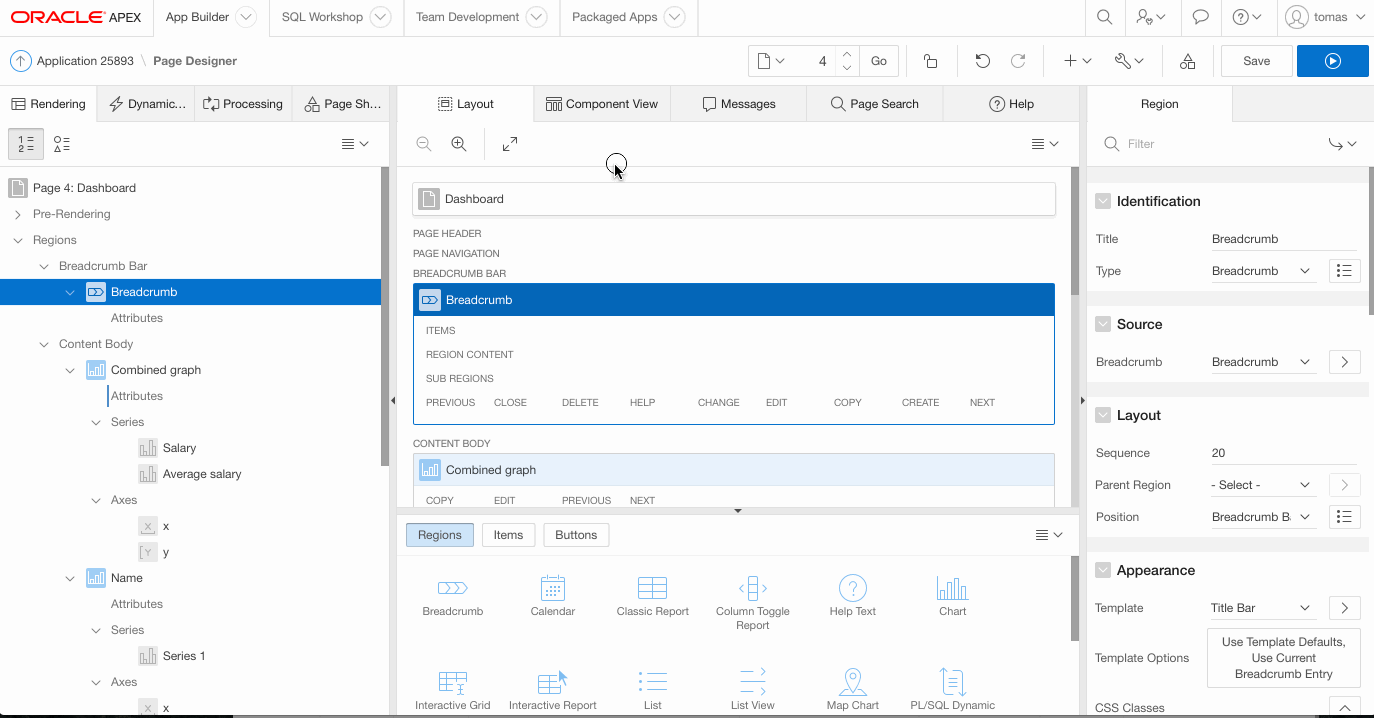1374x718 pixels.
Task: Click the Save button
Action: pyautogui.click(x=1256, y=61)
